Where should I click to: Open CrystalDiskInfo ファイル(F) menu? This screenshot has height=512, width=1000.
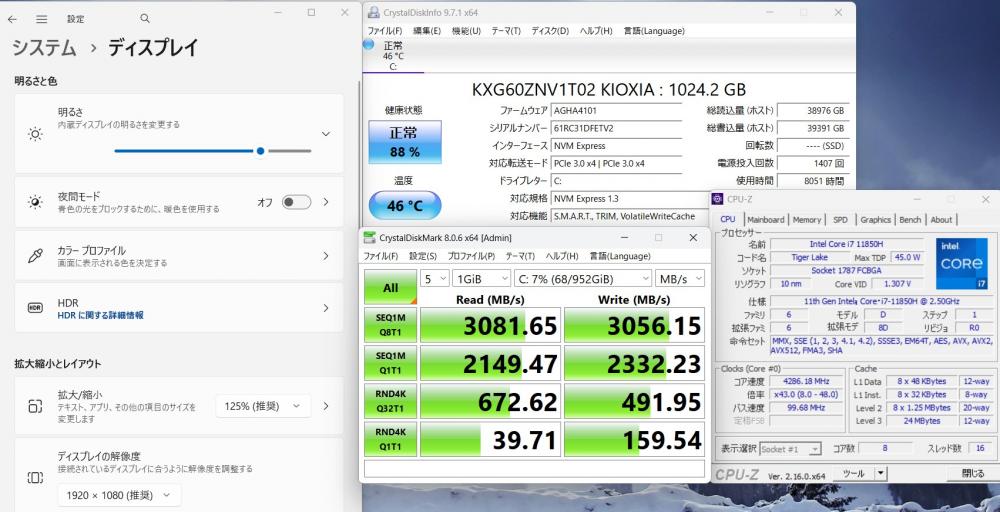[x=385, y=31]
